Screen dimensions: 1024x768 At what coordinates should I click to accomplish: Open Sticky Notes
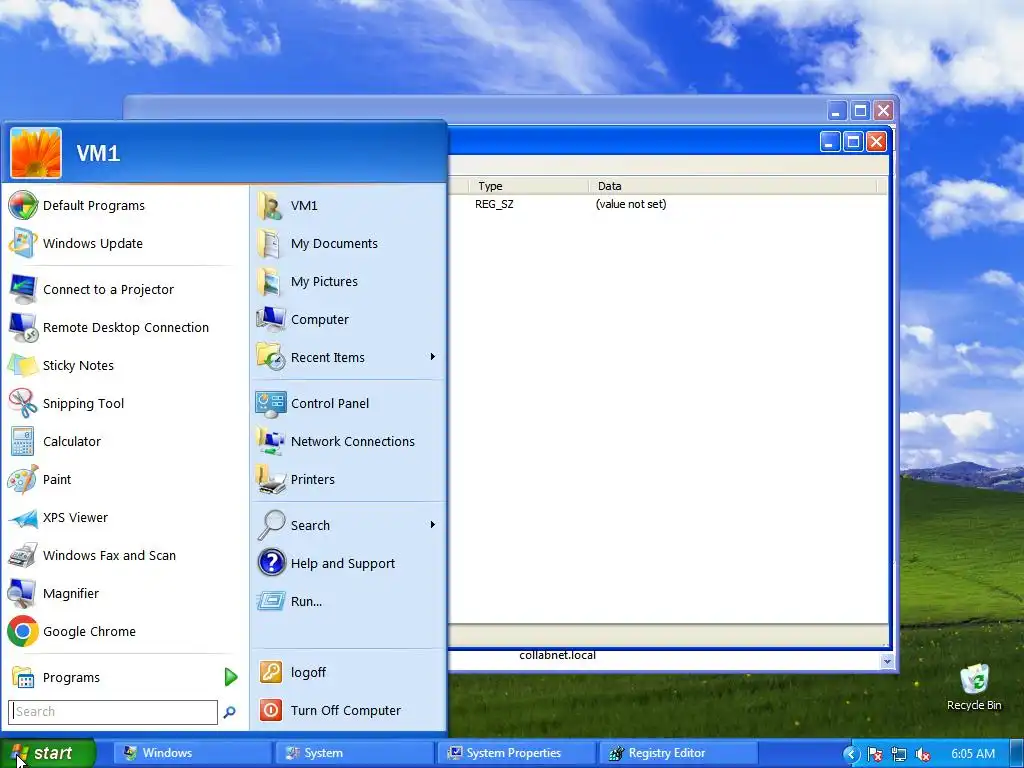point(124,365)
